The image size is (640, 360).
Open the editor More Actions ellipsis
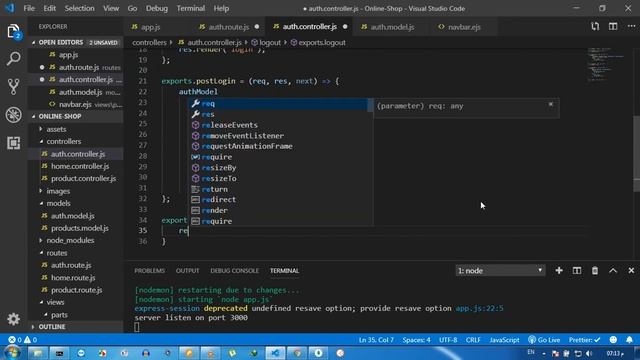point(631,27)
